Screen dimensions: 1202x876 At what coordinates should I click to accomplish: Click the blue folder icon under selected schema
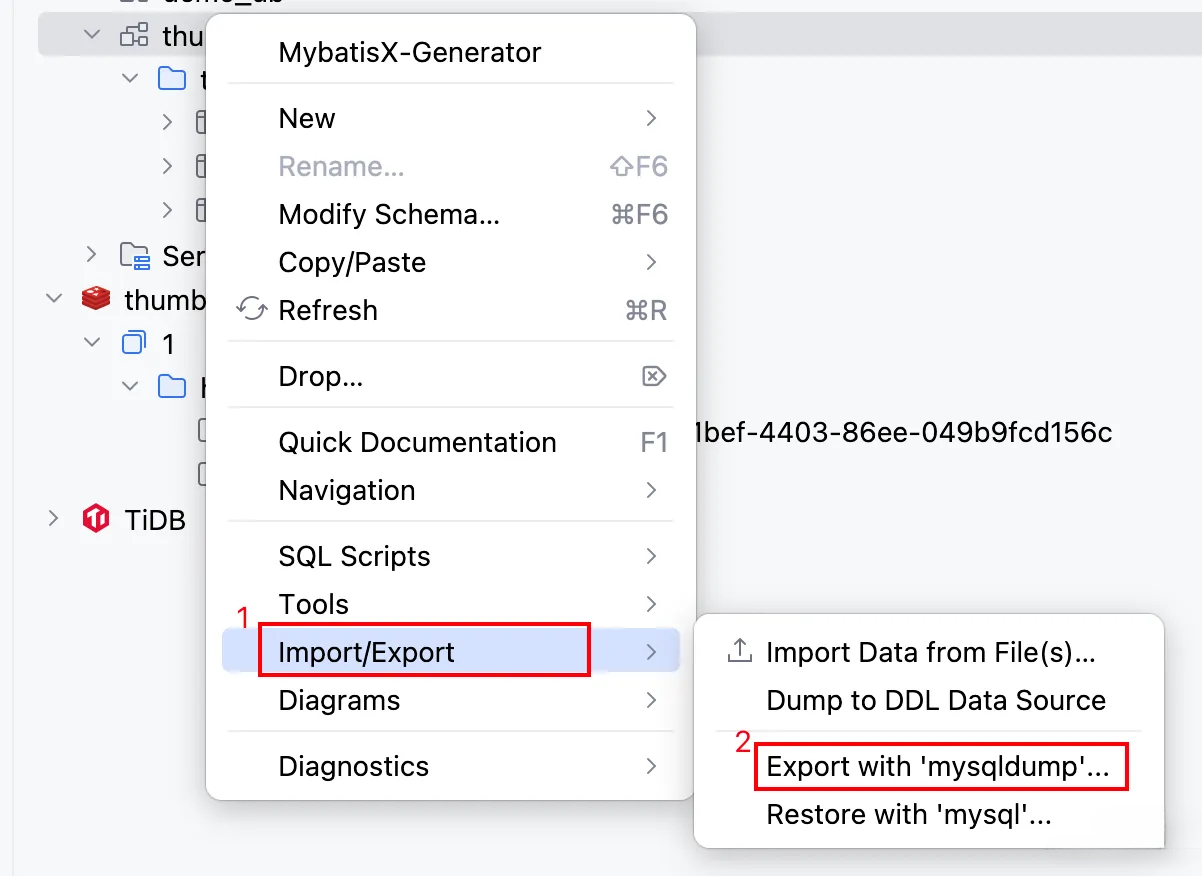[172, 78]
